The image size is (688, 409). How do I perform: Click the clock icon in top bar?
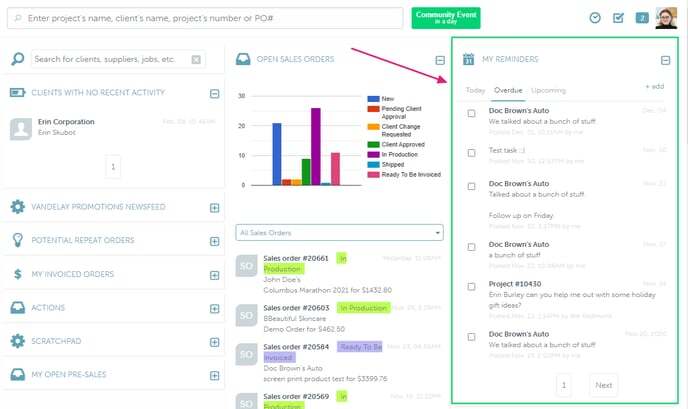[x=595, y=18]
